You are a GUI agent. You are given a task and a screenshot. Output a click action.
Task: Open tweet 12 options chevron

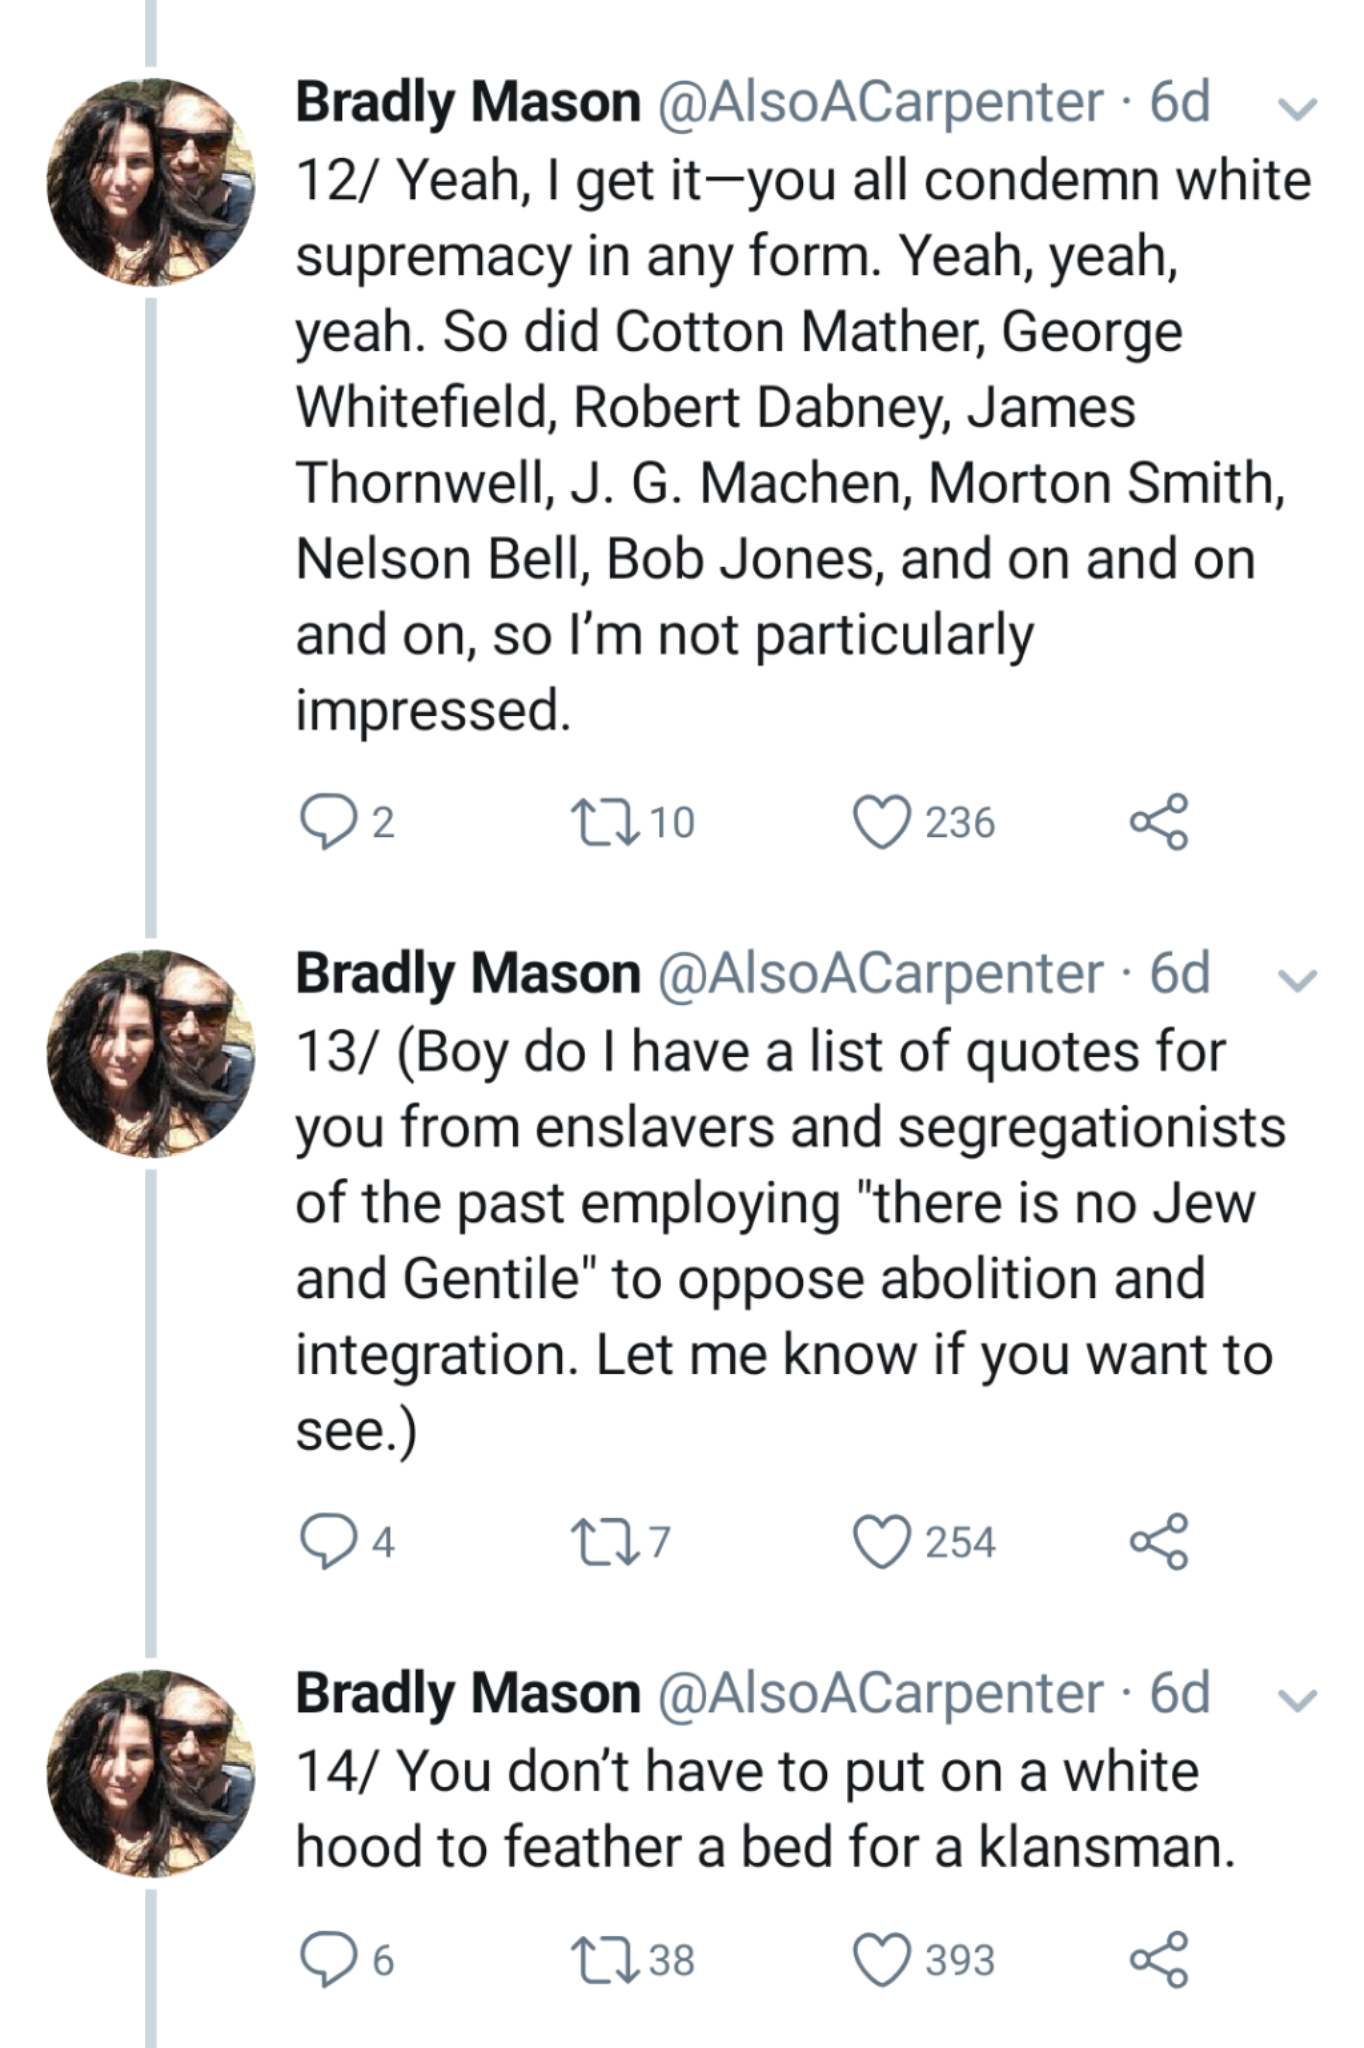1297,109
